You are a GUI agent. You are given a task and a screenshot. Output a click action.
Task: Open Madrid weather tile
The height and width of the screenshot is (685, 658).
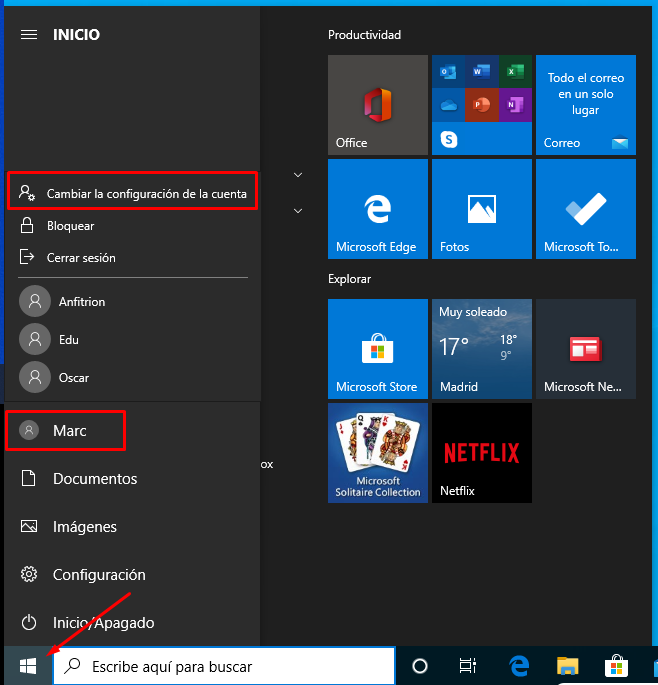[x=481, y=349]
